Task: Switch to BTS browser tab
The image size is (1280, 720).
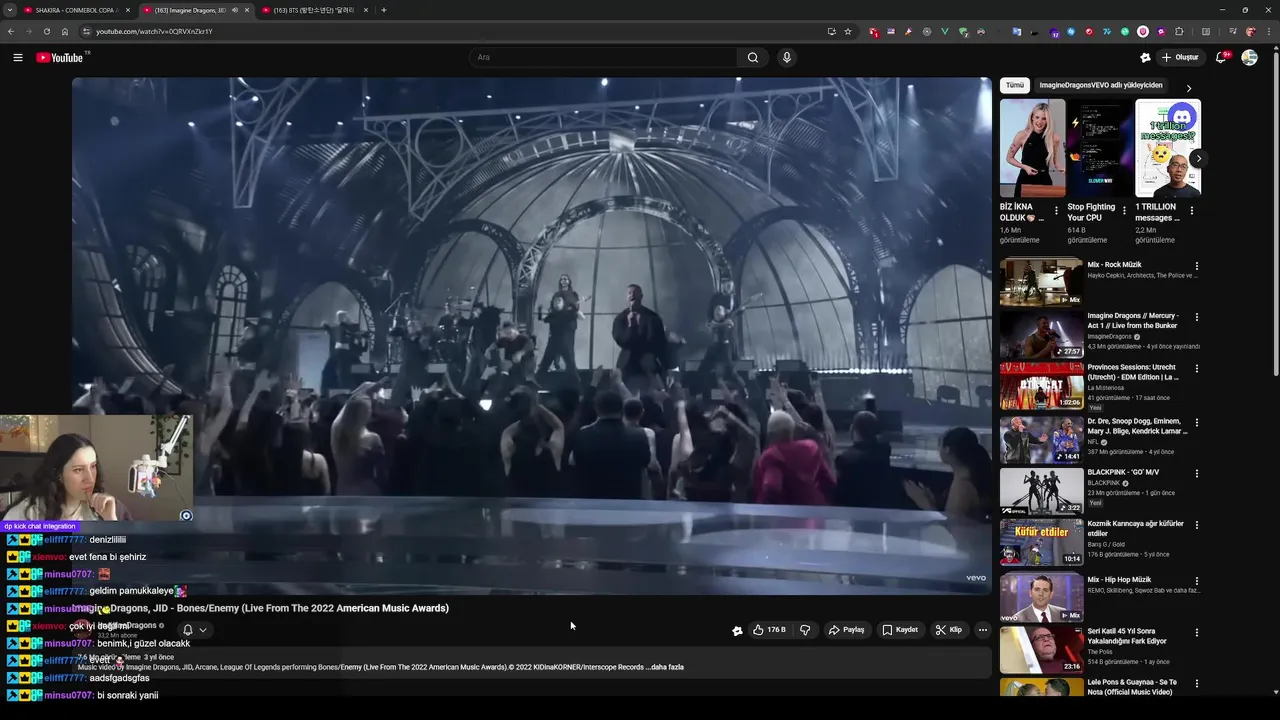Action: click(x=314, y=10)
